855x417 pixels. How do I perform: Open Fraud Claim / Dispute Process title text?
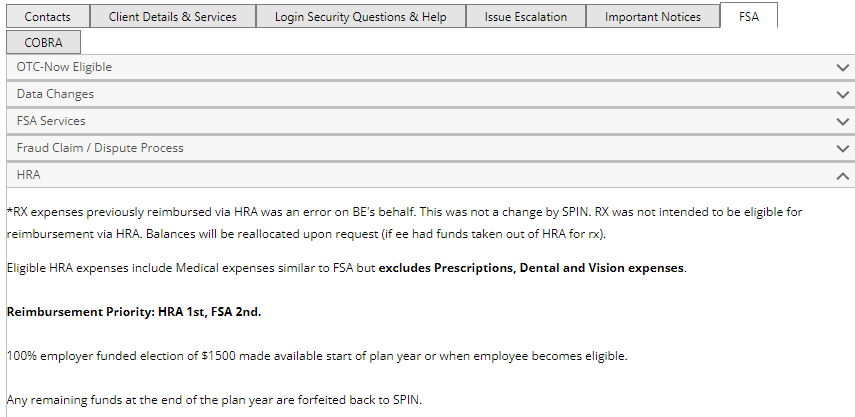point(100,148)
